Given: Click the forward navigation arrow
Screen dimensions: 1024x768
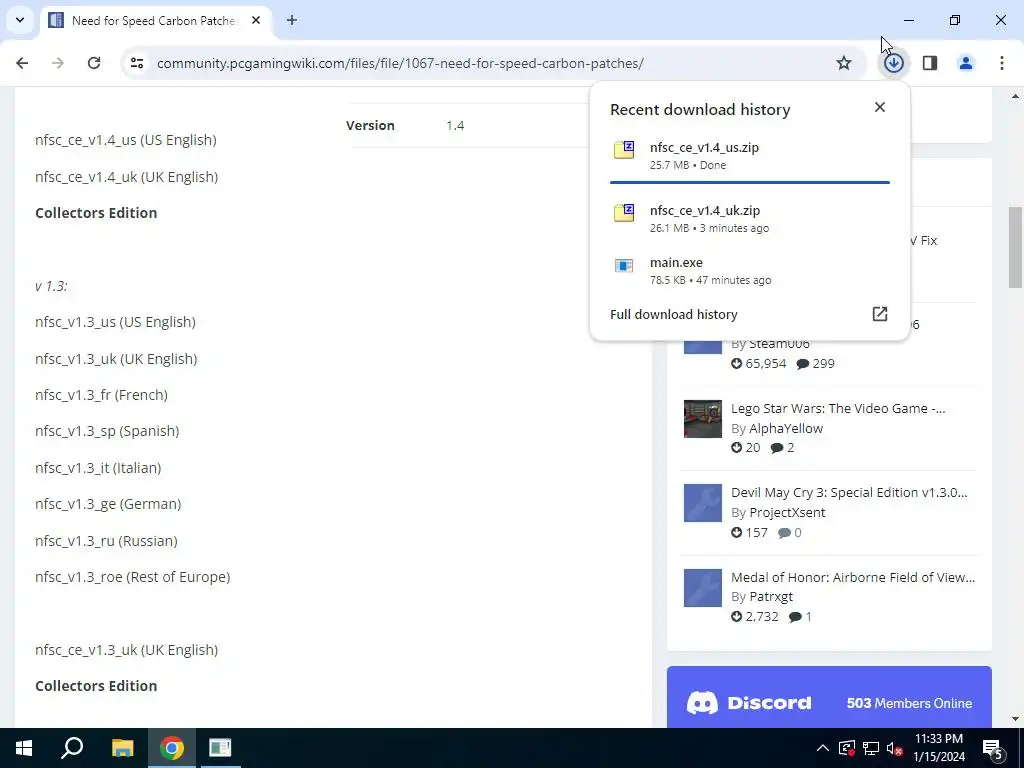Looking at the screenshot, I should coord(58,63).
